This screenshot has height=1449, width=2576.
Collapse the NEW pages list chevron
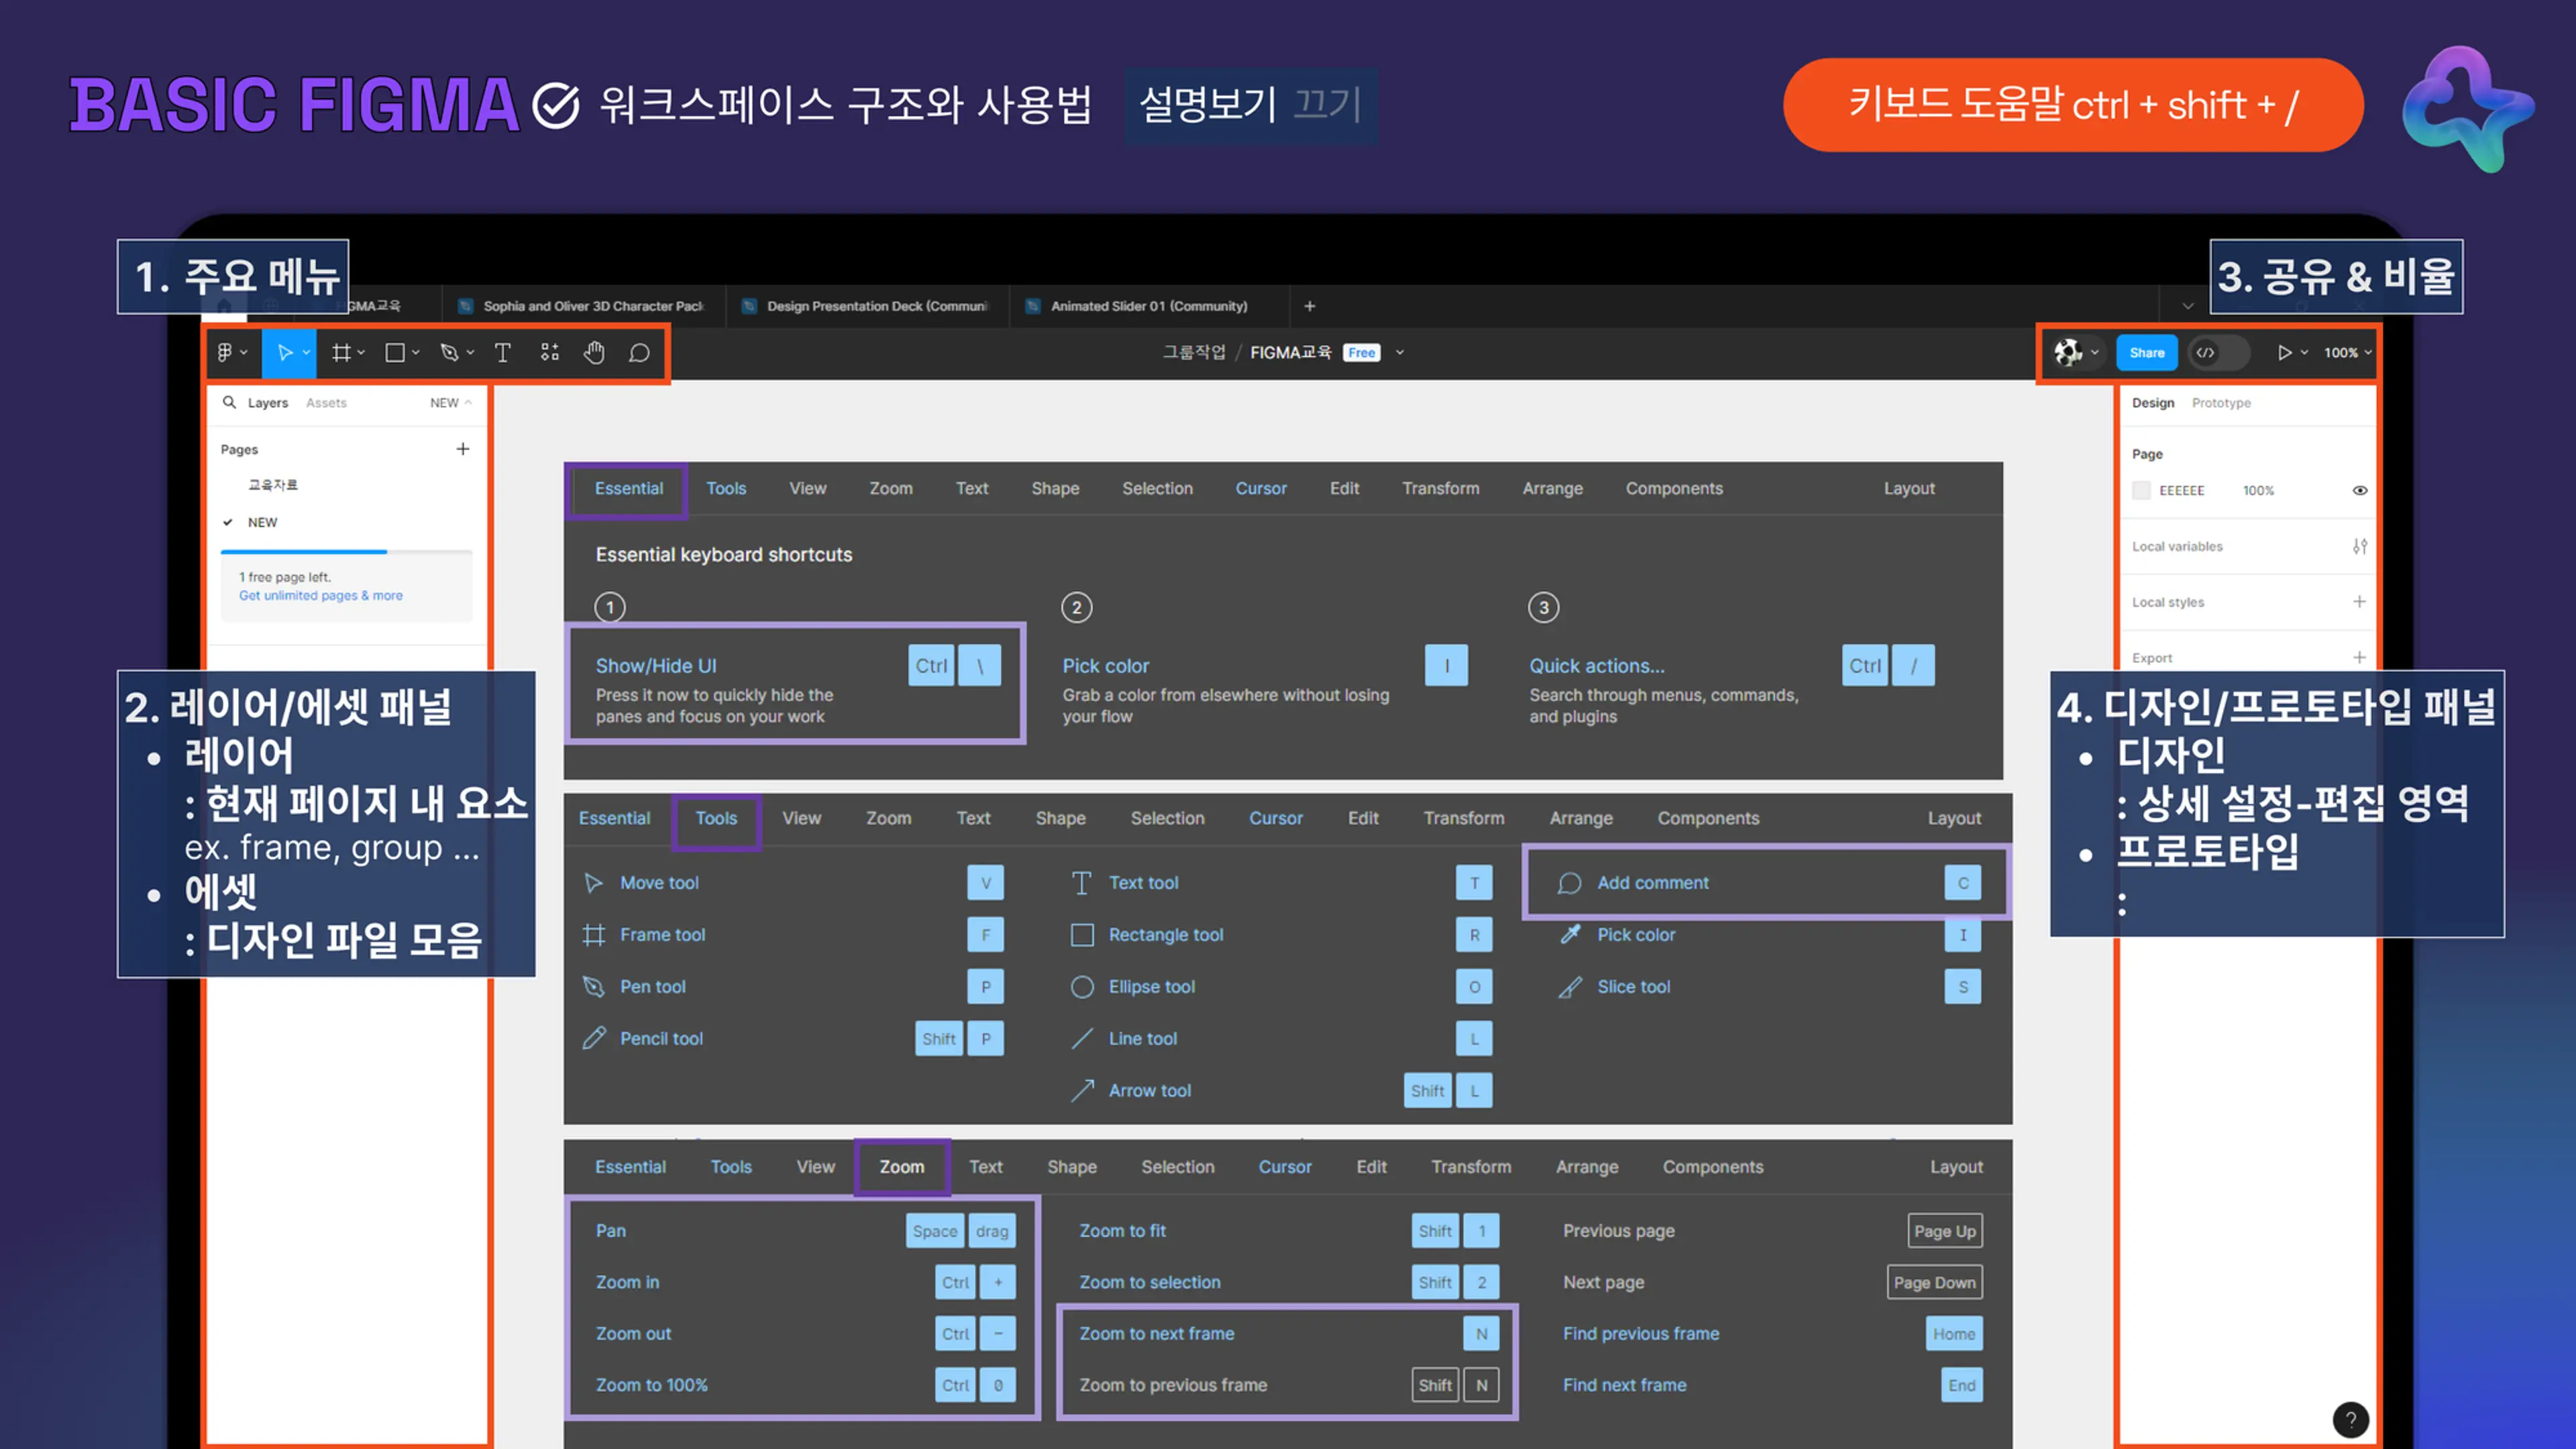click(468, 402)
